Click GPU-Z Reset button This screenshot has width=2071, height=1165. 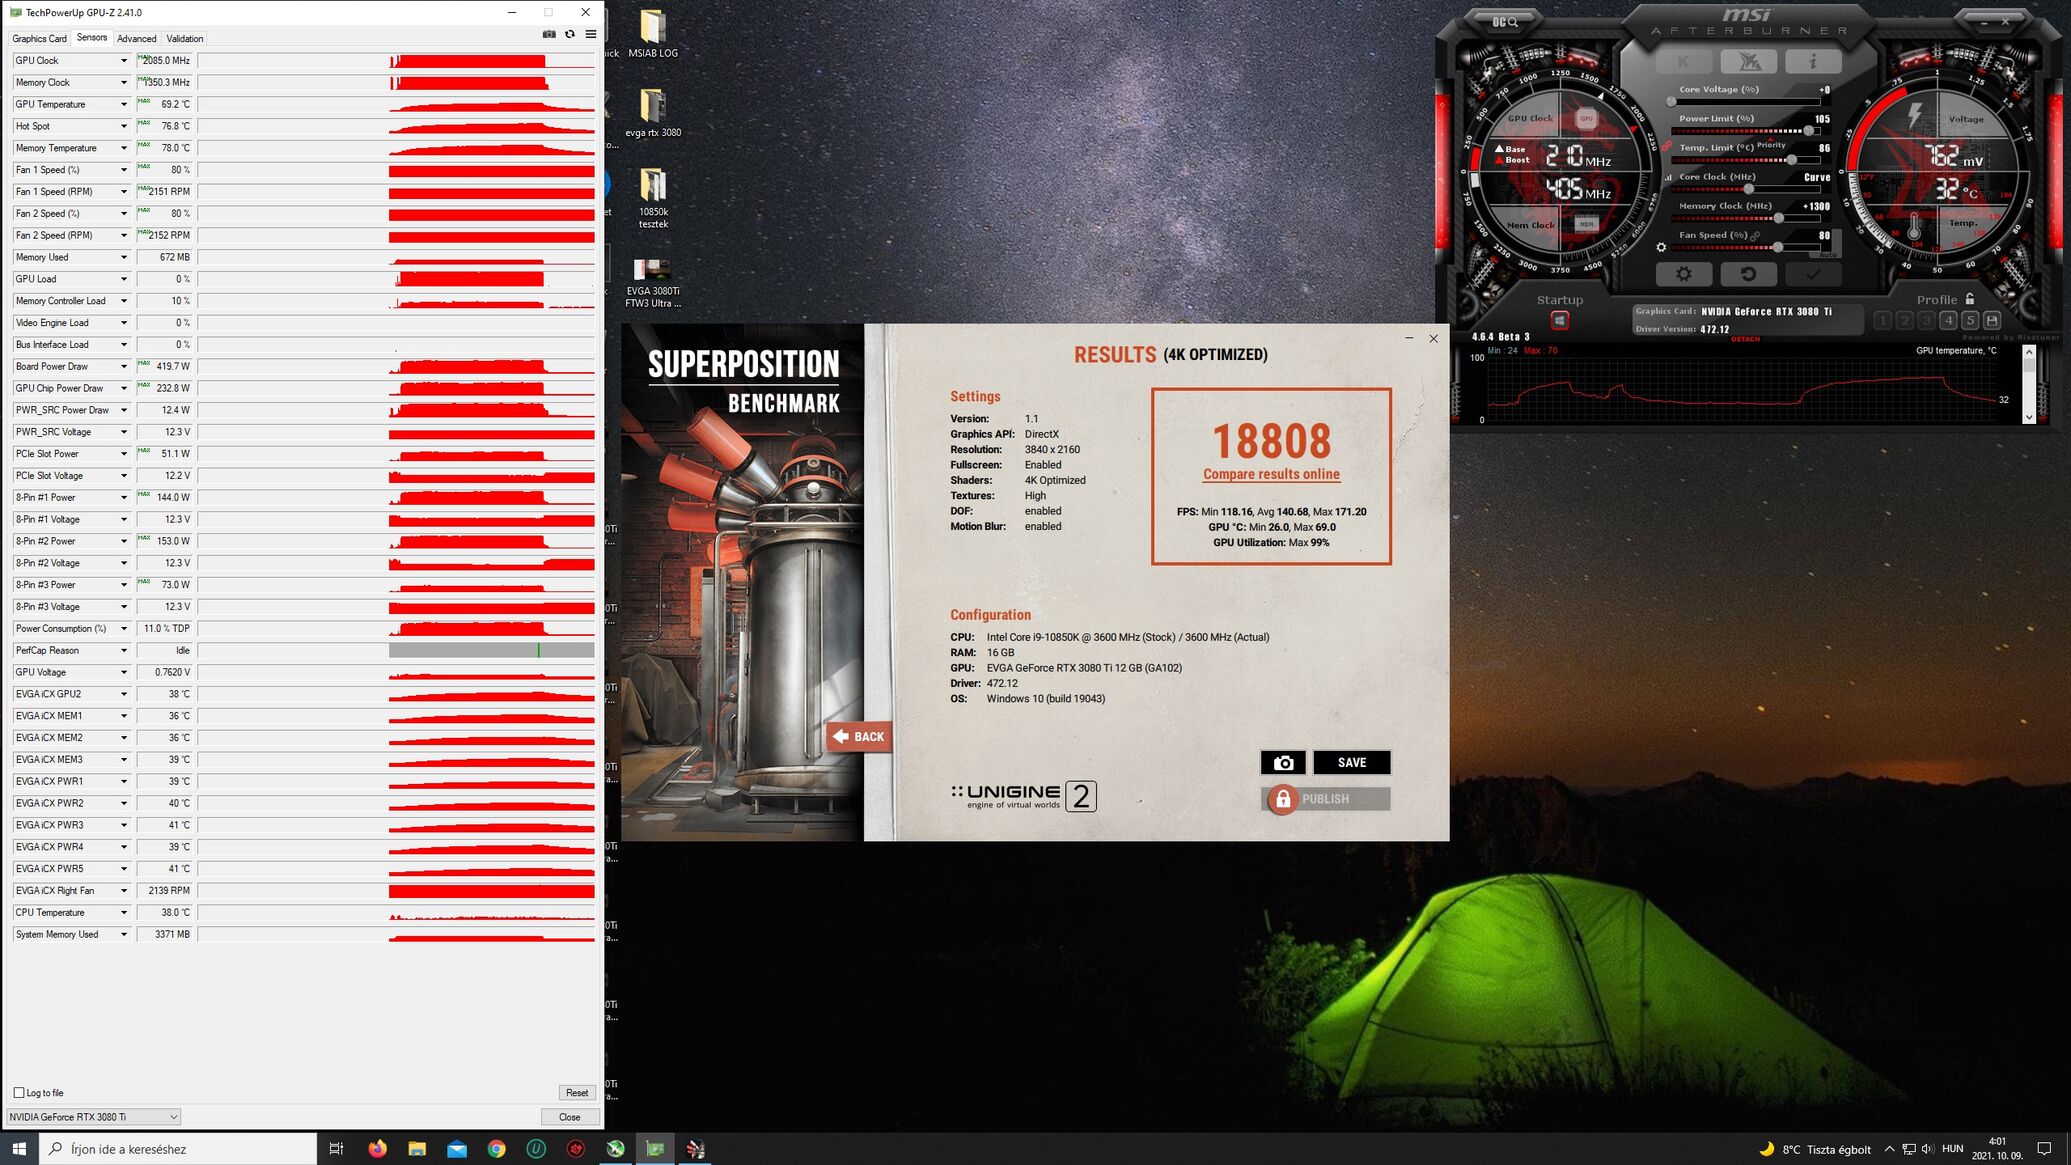[x=577, y=1093]
